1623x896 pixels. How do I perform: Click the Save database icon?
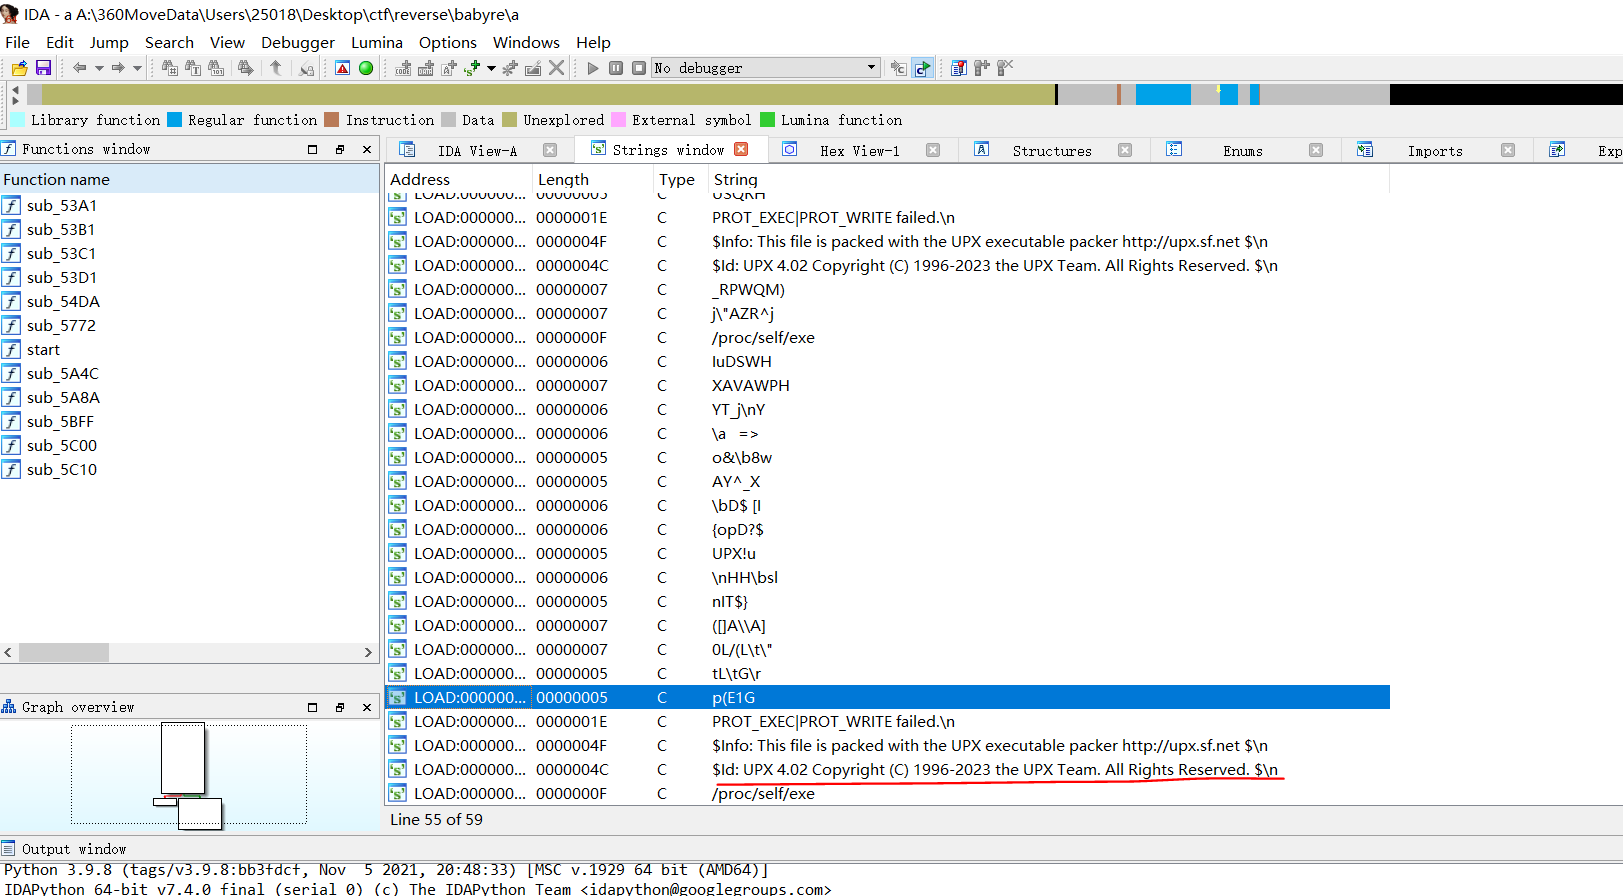(x=43, y=68)
